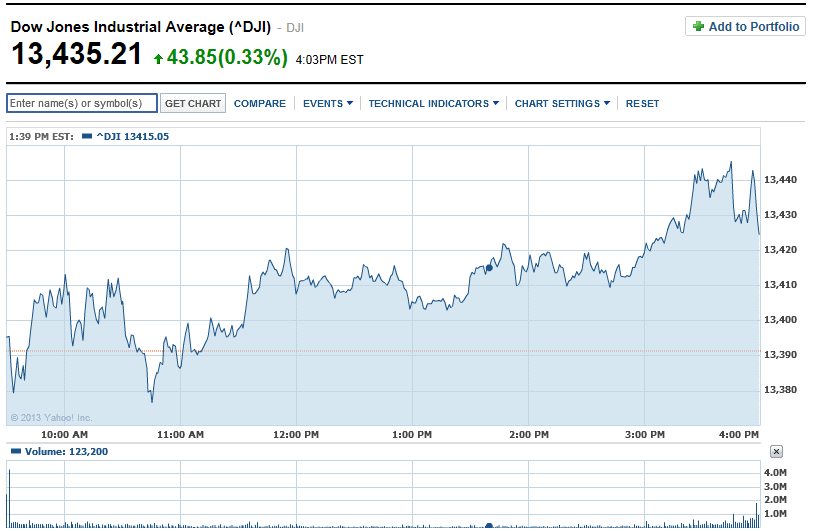Screen dimensions: 818x531
Task: Click the grey DJI exchange label after the title
Action: coord(295,28)
